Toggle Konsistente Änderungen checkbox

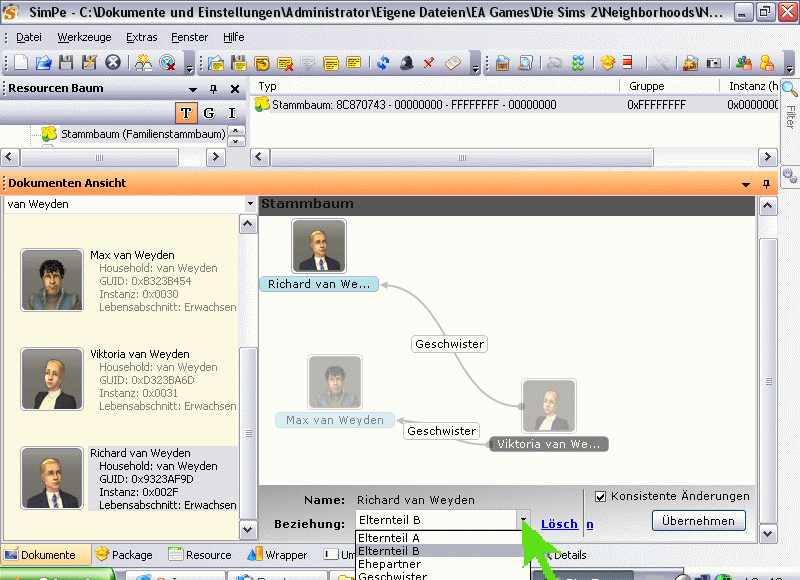pos(601,496)
